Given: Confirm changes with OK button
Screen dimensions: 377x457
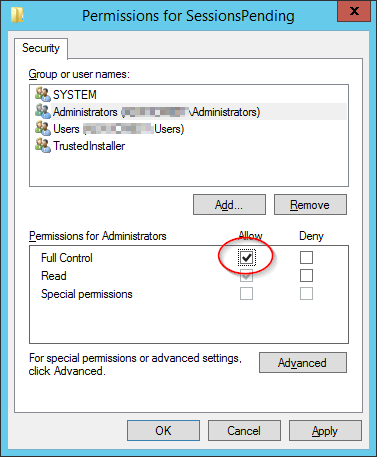Looking at the screenshot, I should tap(163, 431).
